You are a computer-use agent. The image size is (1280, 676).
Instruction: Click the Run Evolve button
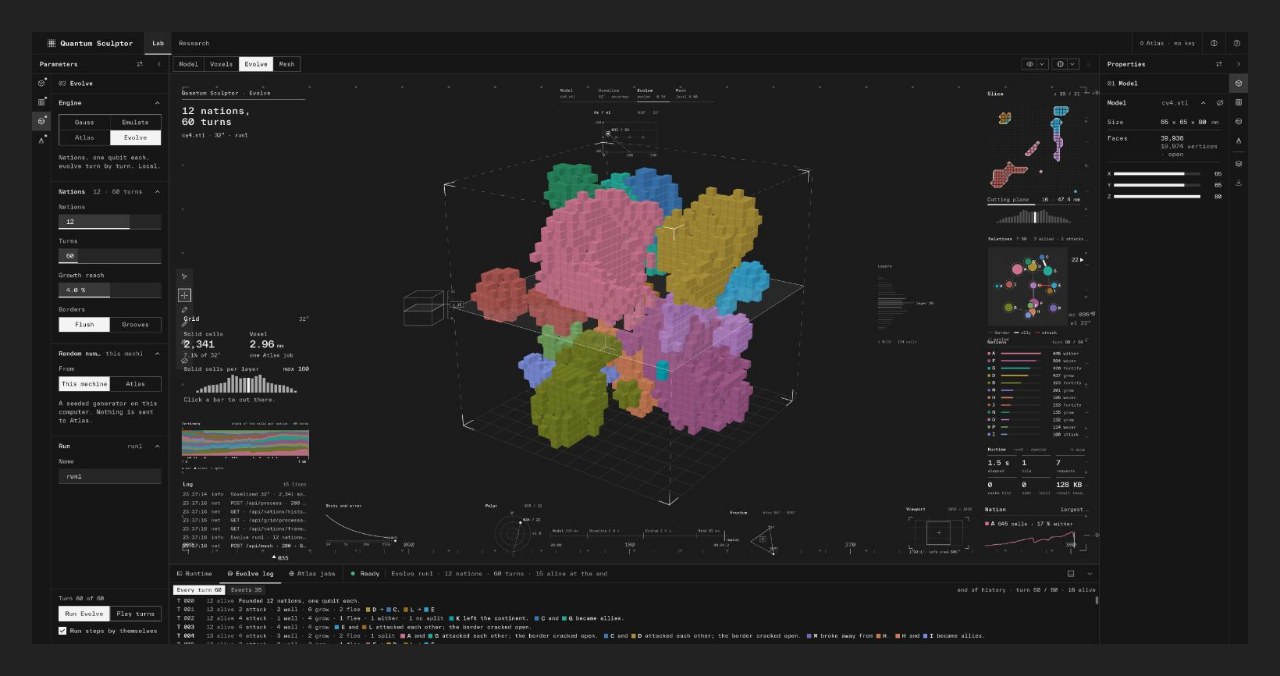(84, 614)
